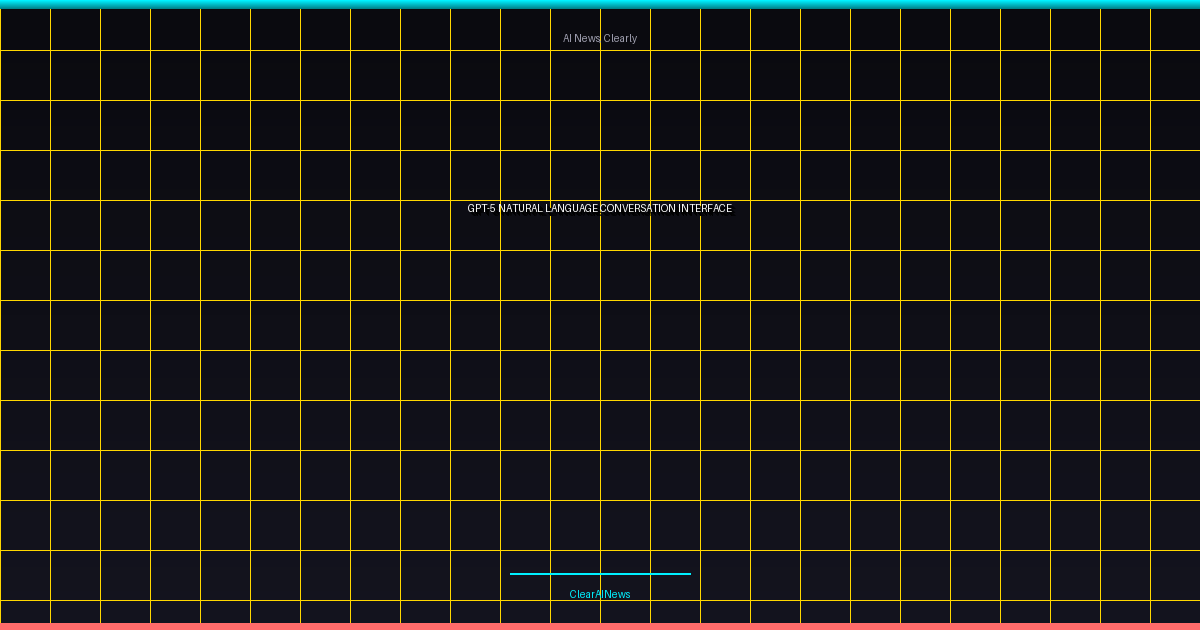
Task: Click the coral red bar along the bottom edge
Action: (x=600, y=626)
